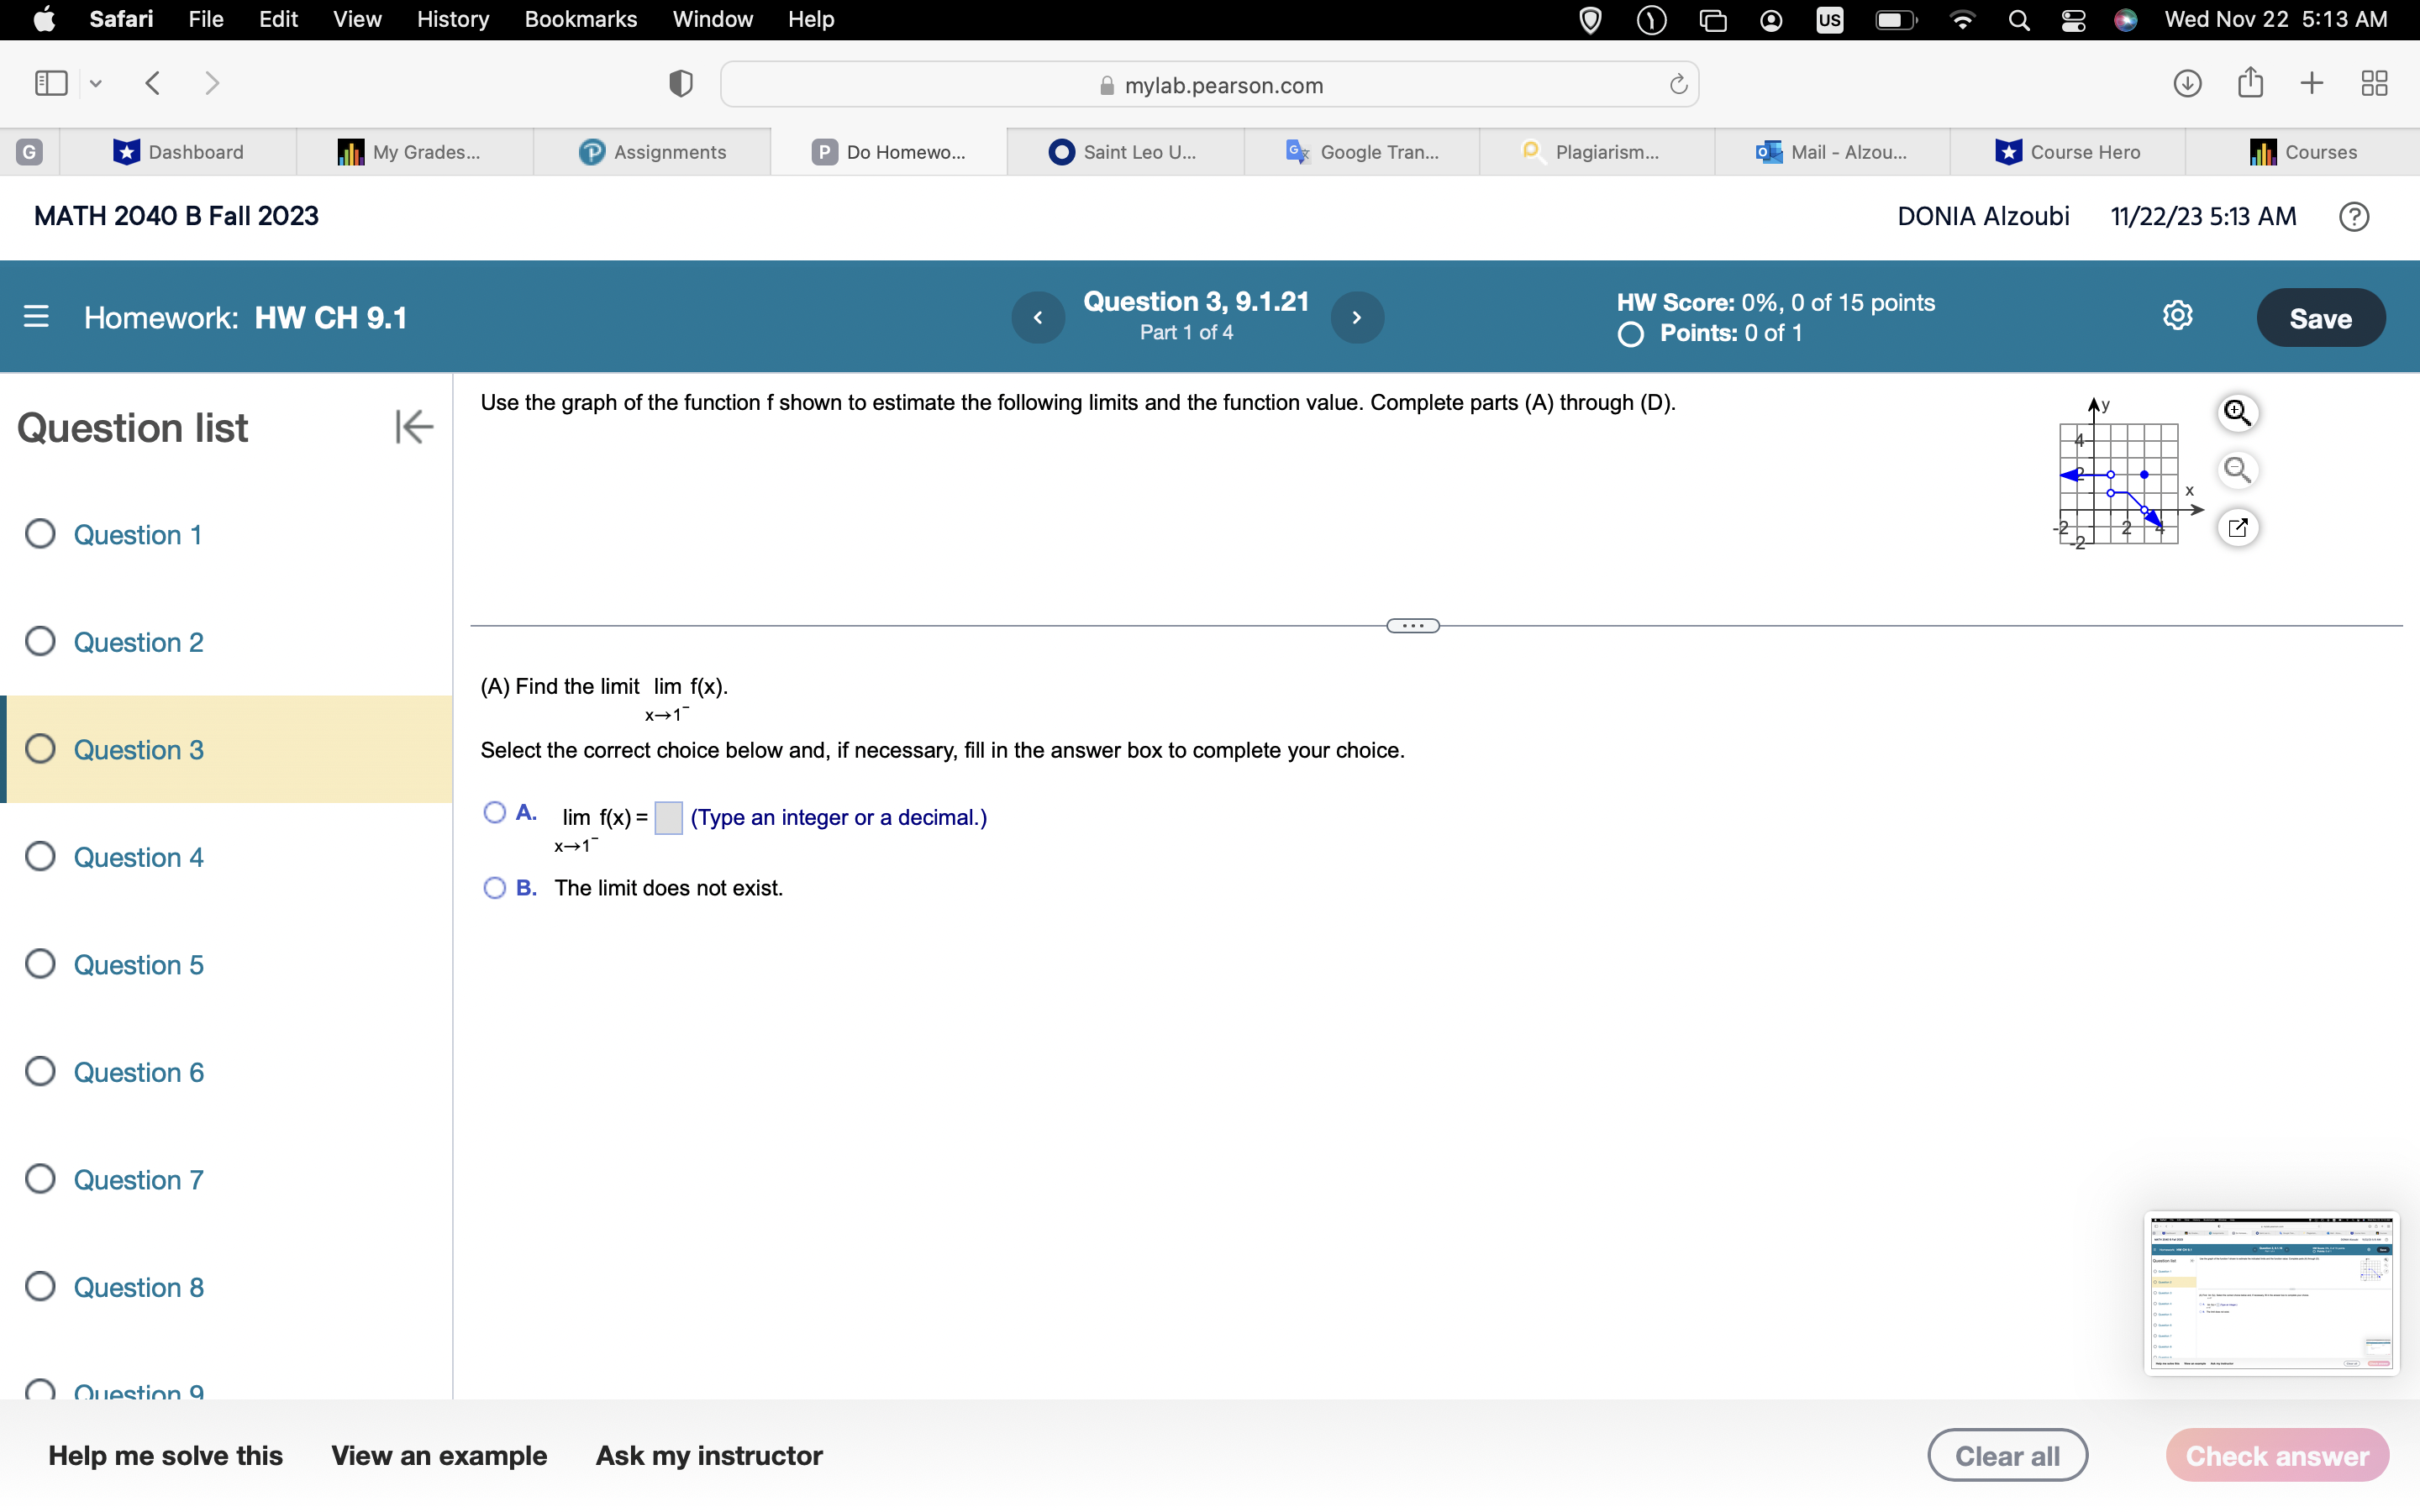Select choice B, the limit does not exist

[x=494, y=888]
